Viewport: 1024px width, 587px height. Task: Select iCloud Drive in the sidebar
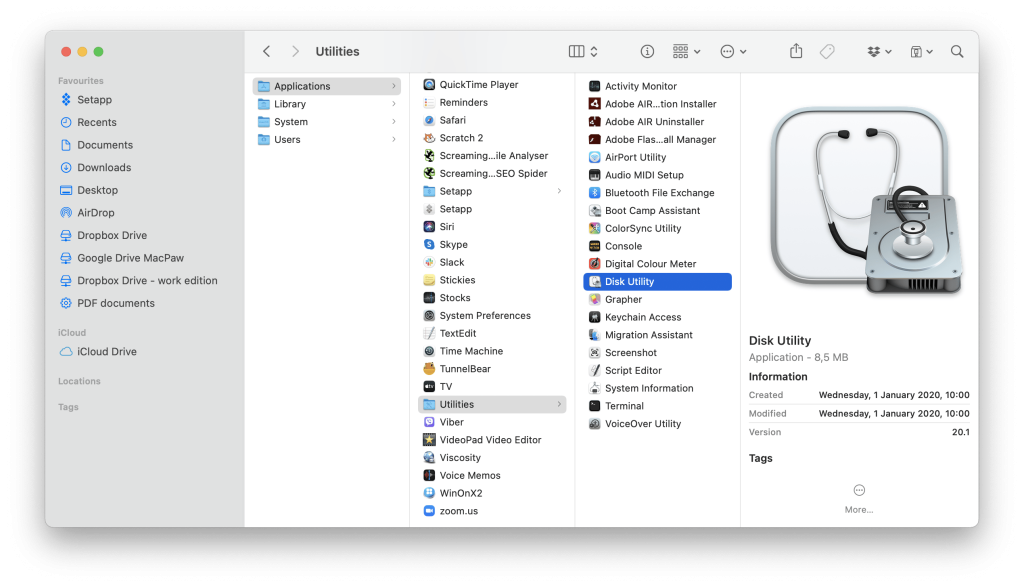(x=106, y=352)
